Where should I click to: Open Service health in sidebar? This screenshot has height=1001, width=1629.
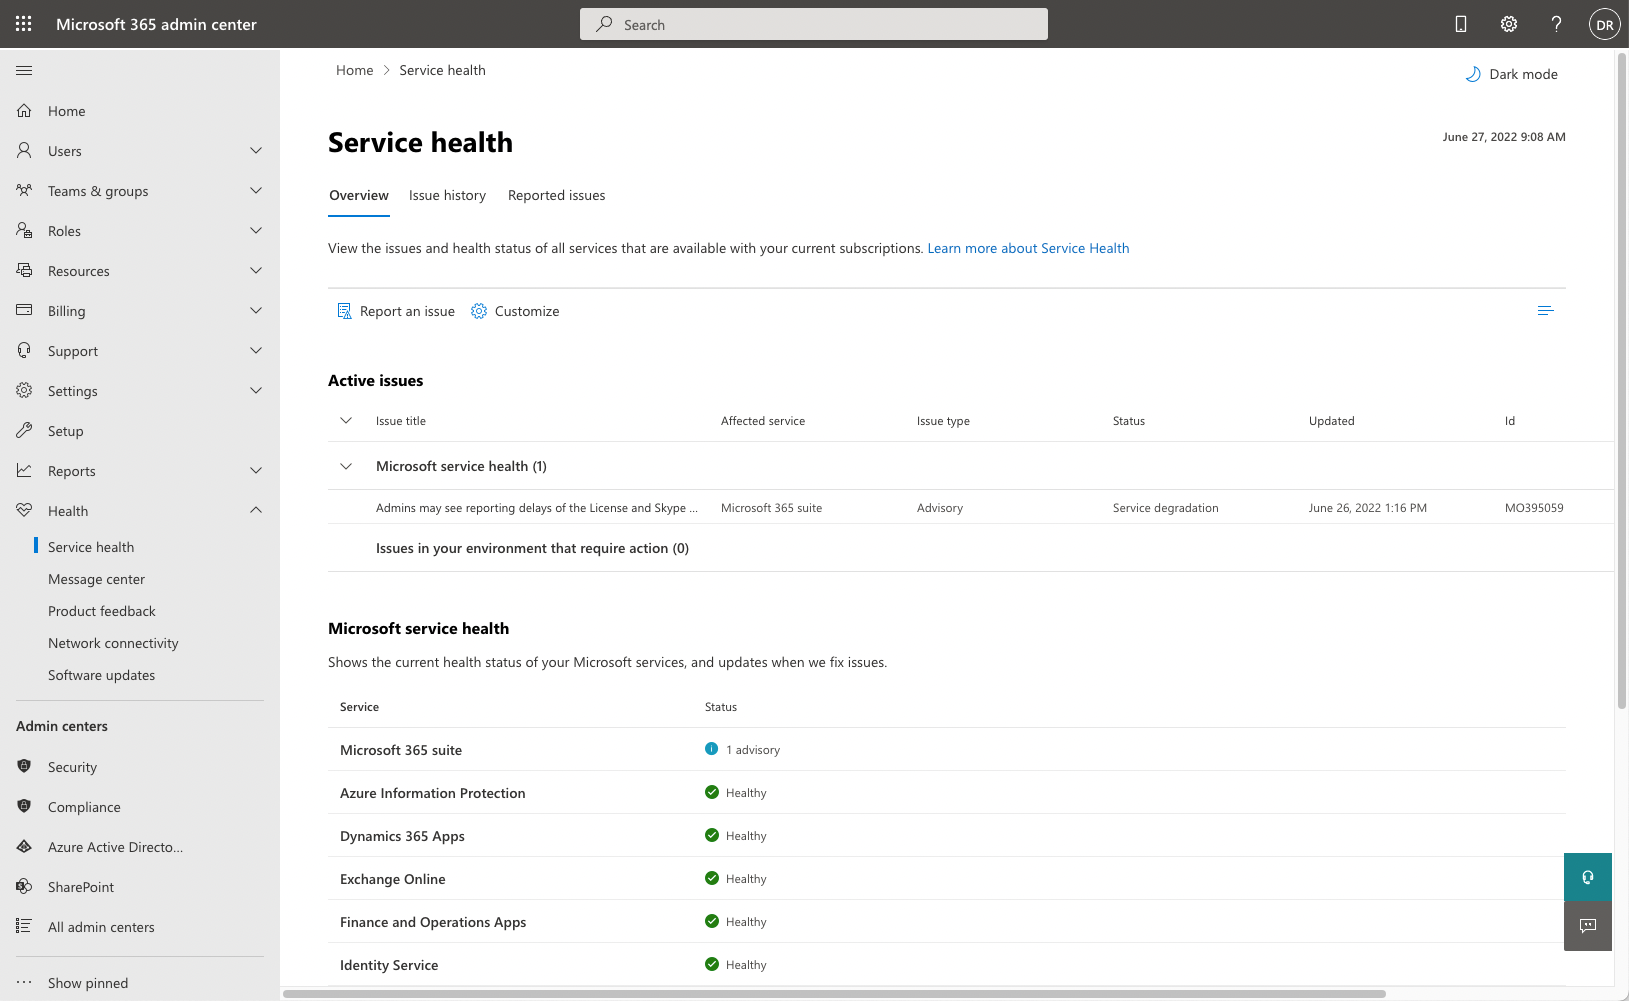coord(91,547)
